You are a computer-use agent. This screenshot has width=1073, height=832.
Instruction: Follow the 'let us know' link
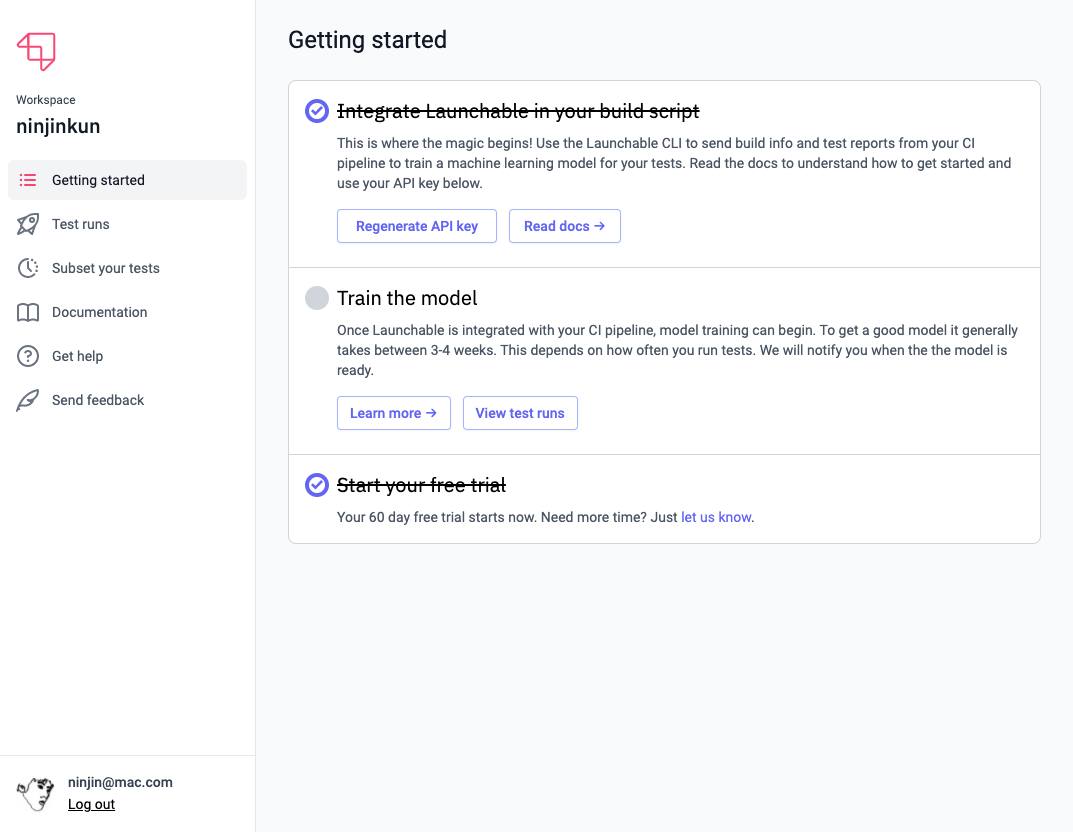point(716,517)
